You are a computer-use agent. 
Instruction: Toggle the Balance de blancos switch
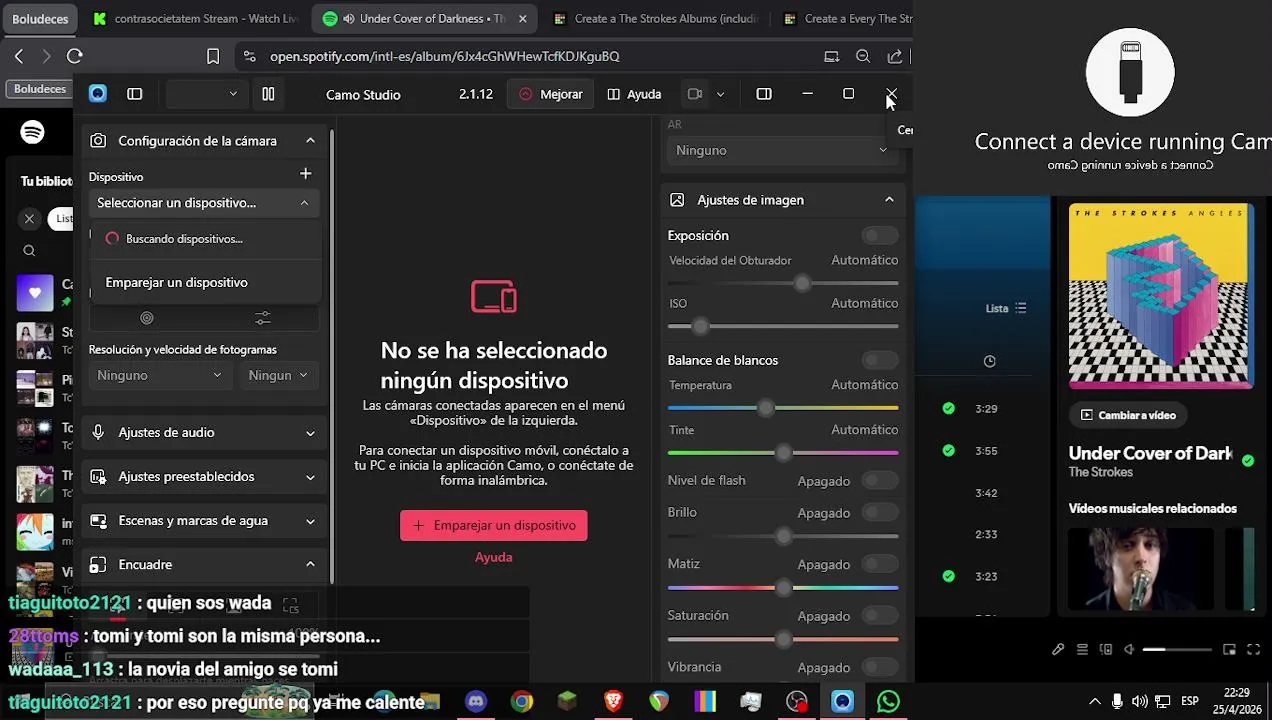pyautogui.click(x=880, y=360)
